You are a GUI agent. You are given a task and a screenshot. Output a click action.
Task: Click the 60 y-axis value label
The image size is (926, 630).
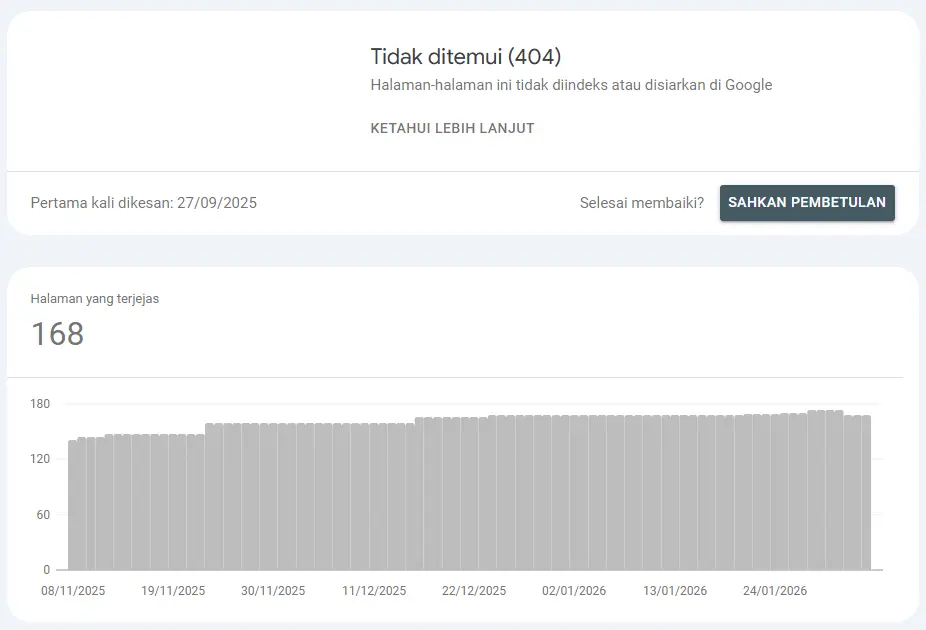coord(43,515)
